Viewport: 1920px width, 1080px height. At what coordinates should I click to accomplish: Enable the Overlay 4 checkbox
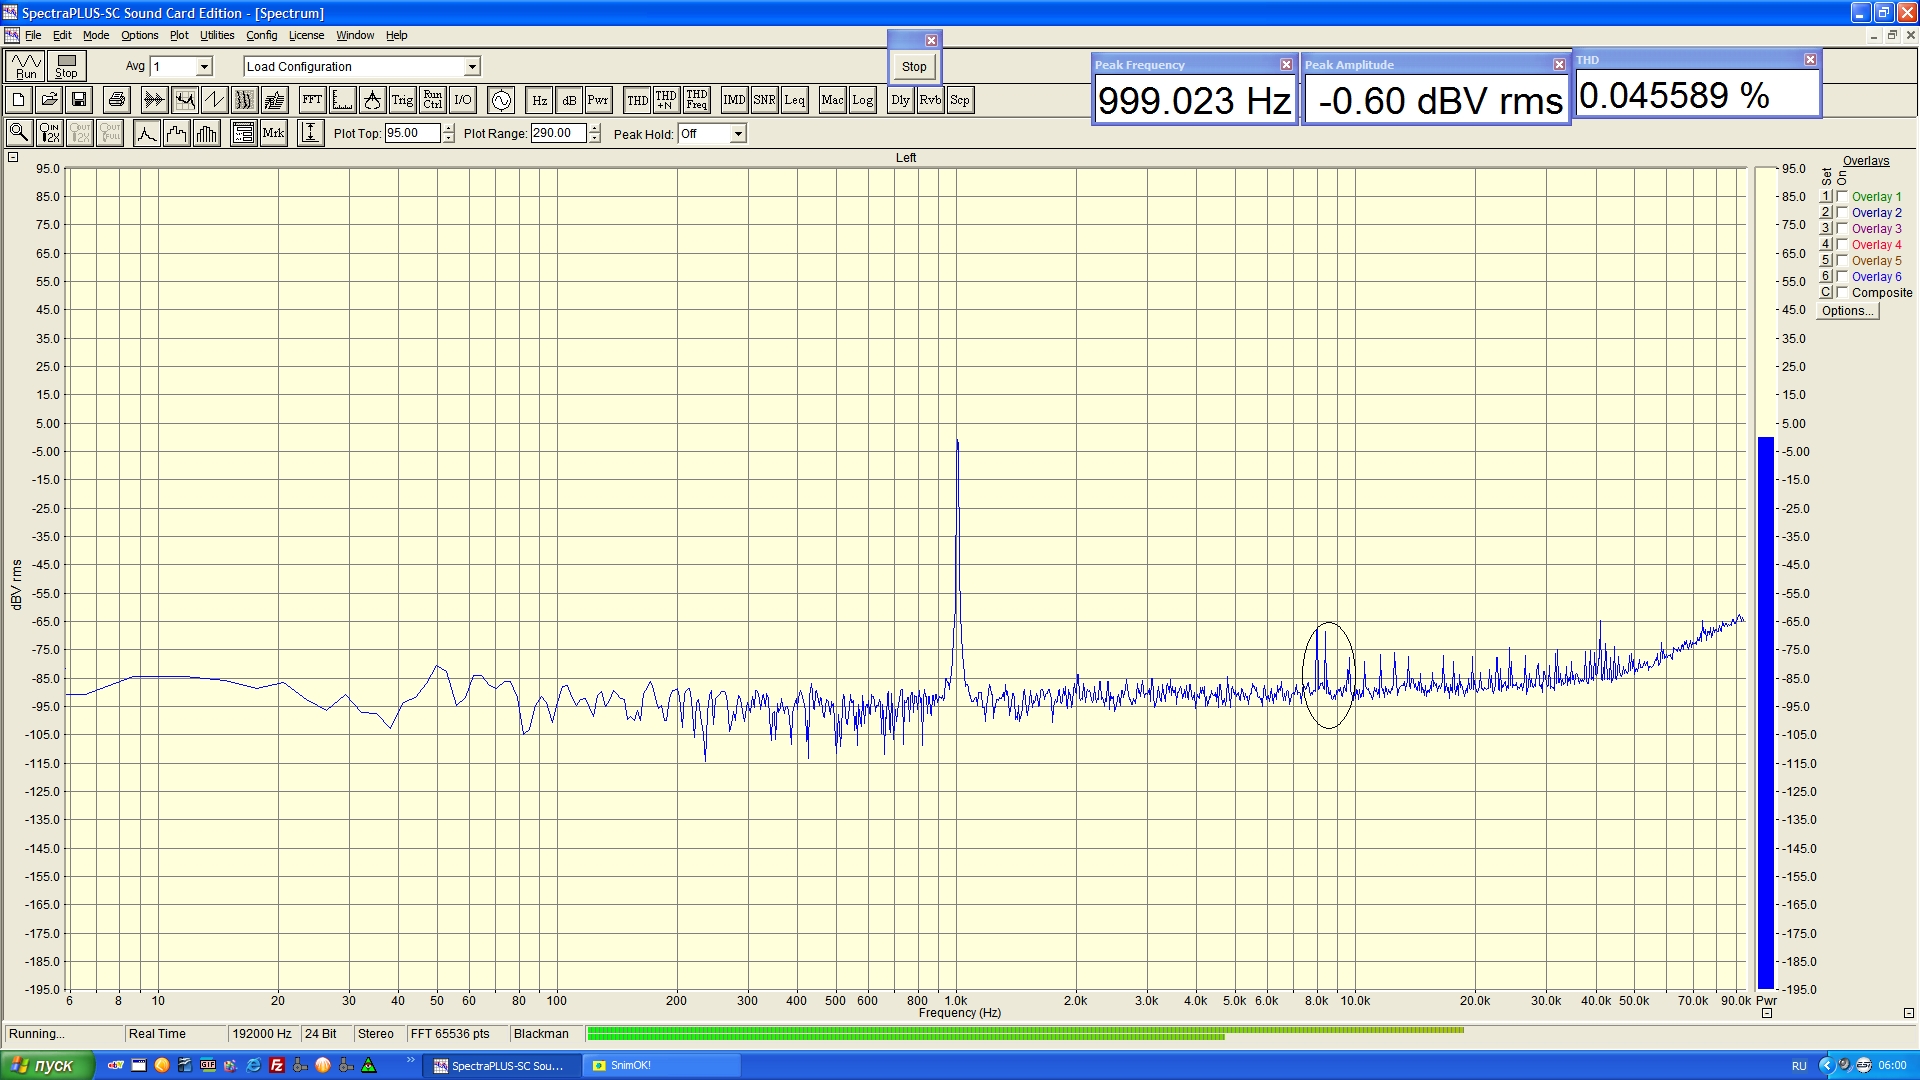click(x=1842, y=245)
